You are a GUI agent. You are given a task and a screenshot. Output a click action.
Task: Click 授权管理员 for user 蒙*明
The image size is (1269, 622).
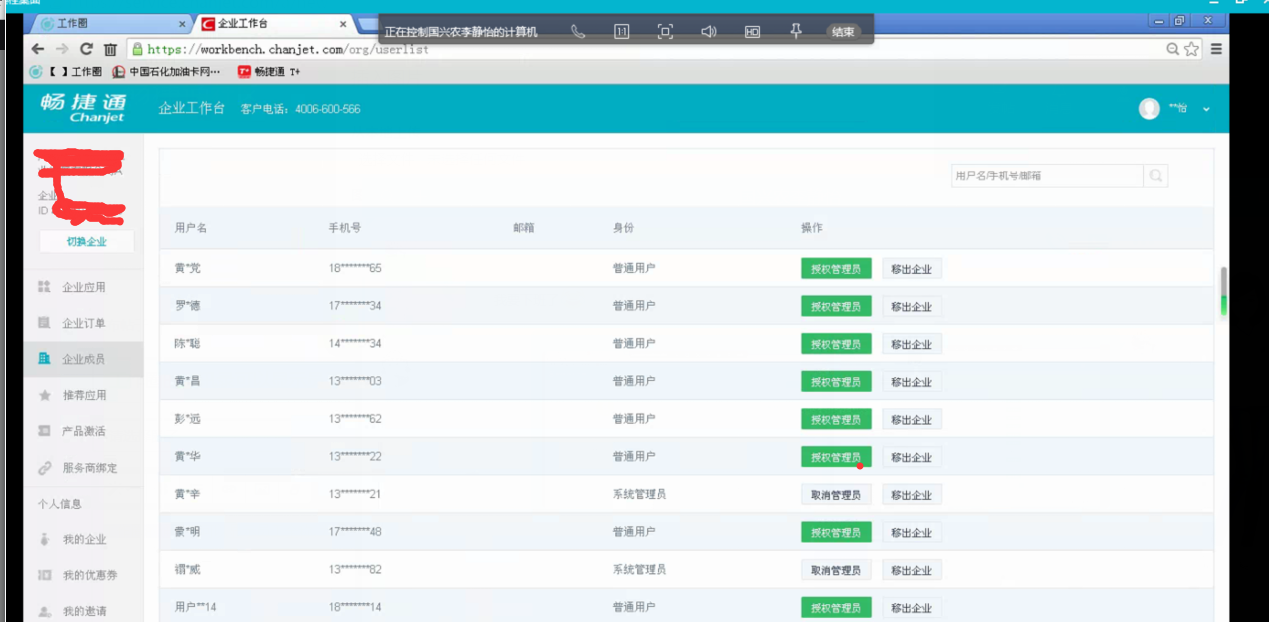coord(836,532)
